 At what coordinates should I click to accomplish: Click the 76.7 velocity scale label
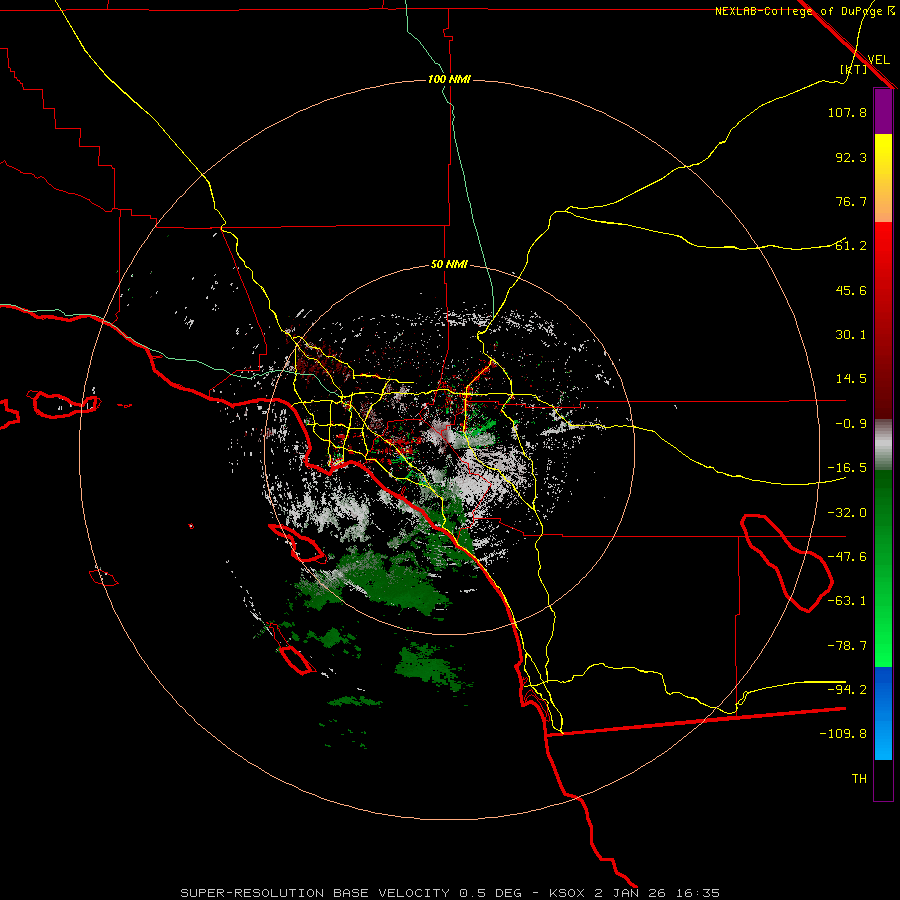(x=851, y=201)
